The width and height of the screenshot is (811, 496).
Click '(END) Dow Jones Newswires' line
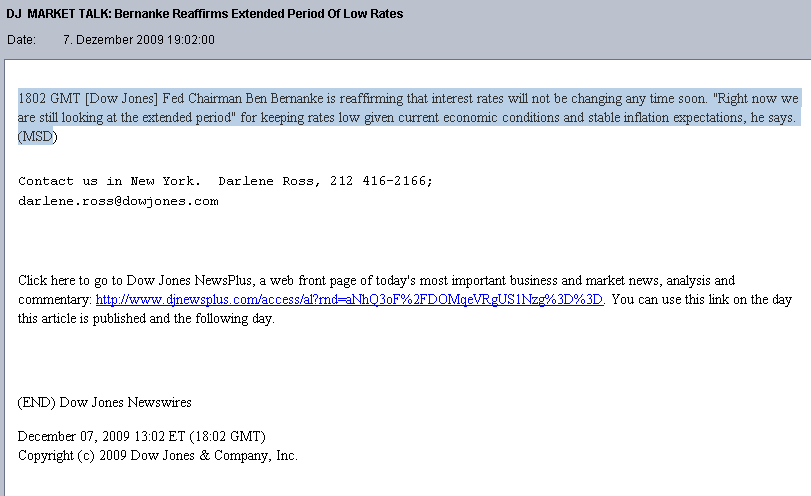click(105, 402)
